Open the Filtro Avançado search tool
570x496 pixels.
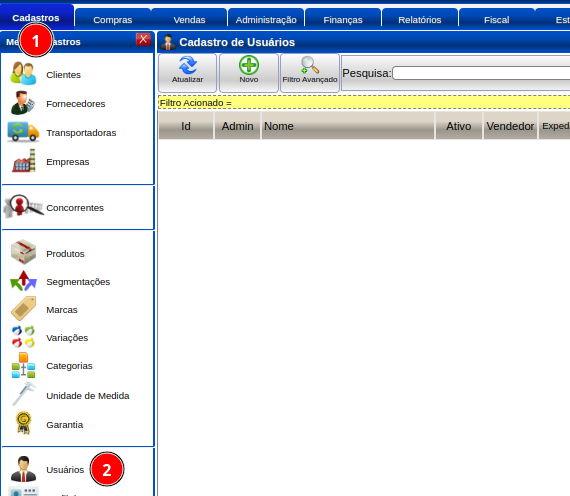coord(310,73)
